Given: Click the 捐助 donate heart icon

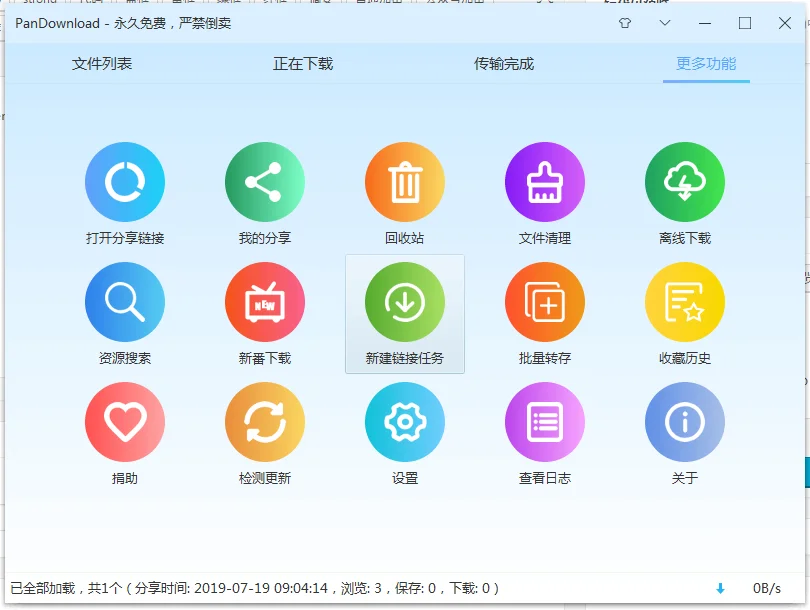Looking at the screenshot, I should click(124, 421).
